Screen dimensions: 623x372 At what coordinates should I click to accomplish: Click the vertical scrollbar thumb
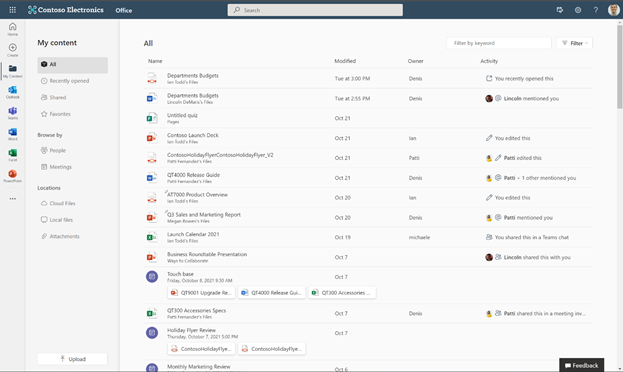click(619, 67)
